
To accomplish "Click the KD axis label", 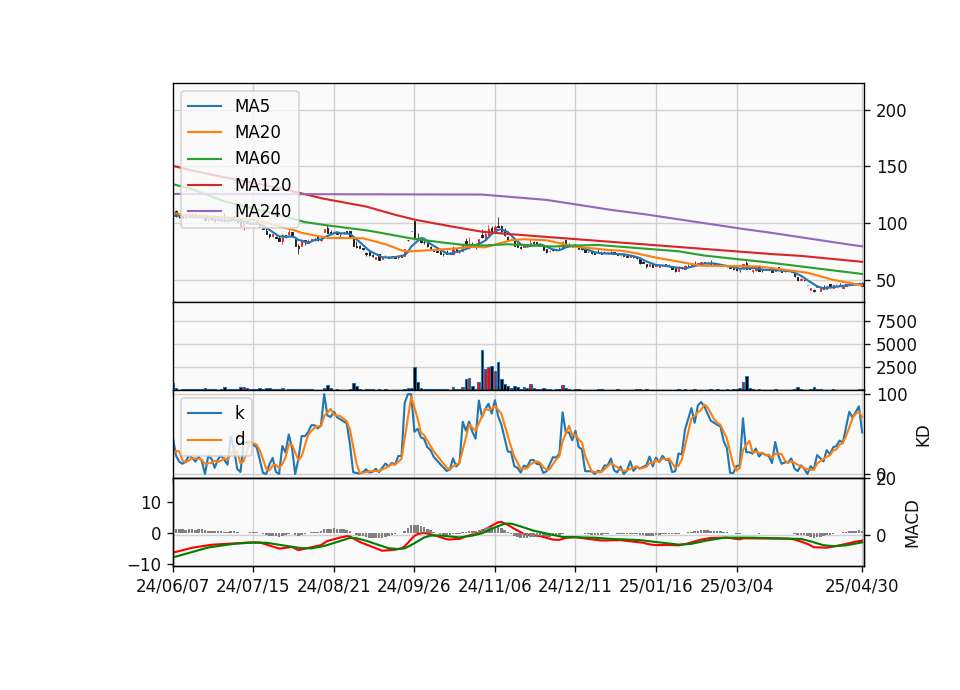I will click(x=923, y=437).
